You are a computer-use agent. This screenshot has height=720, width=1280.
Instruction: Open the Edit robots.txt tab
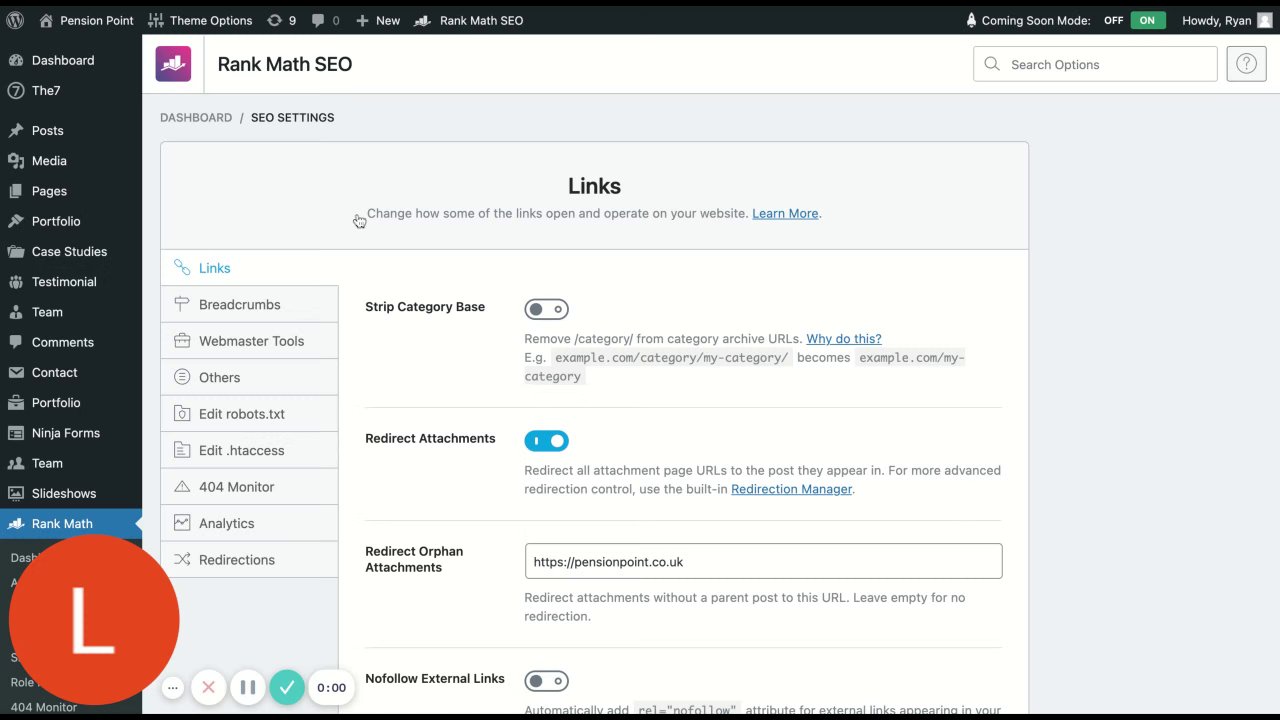pos(241,414)
